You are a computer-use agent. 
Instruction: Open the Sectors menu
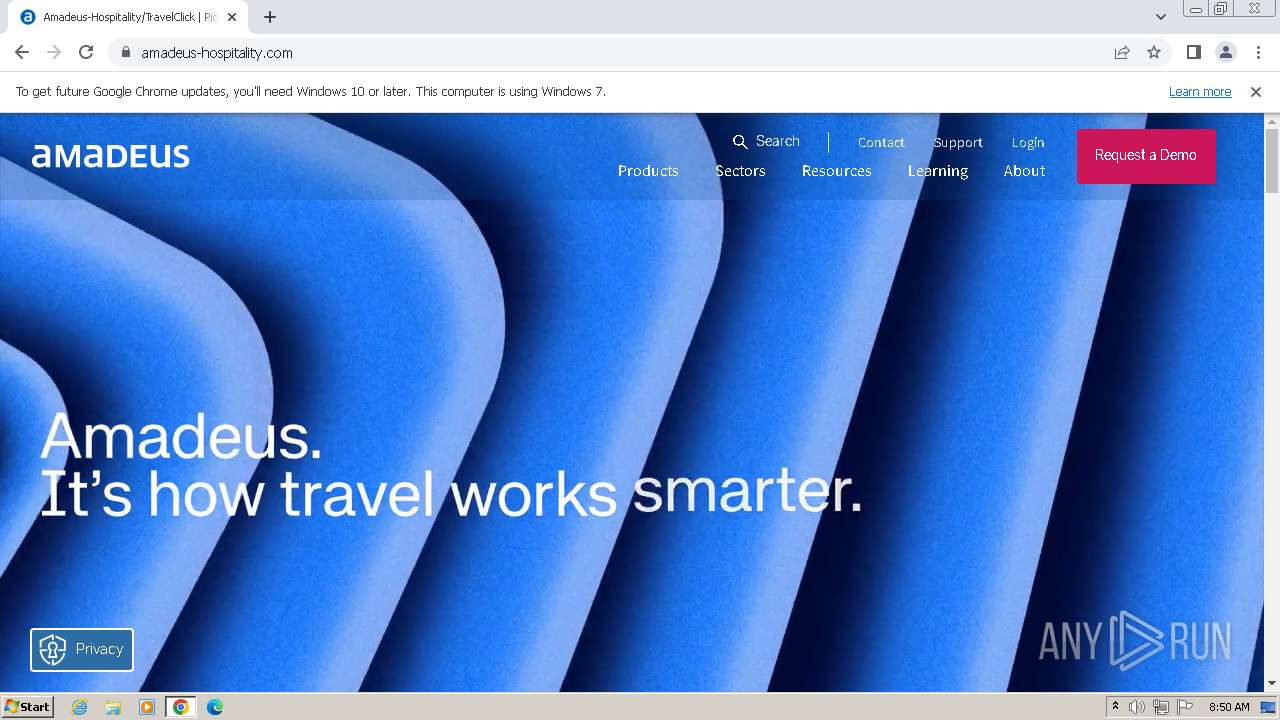740,171
